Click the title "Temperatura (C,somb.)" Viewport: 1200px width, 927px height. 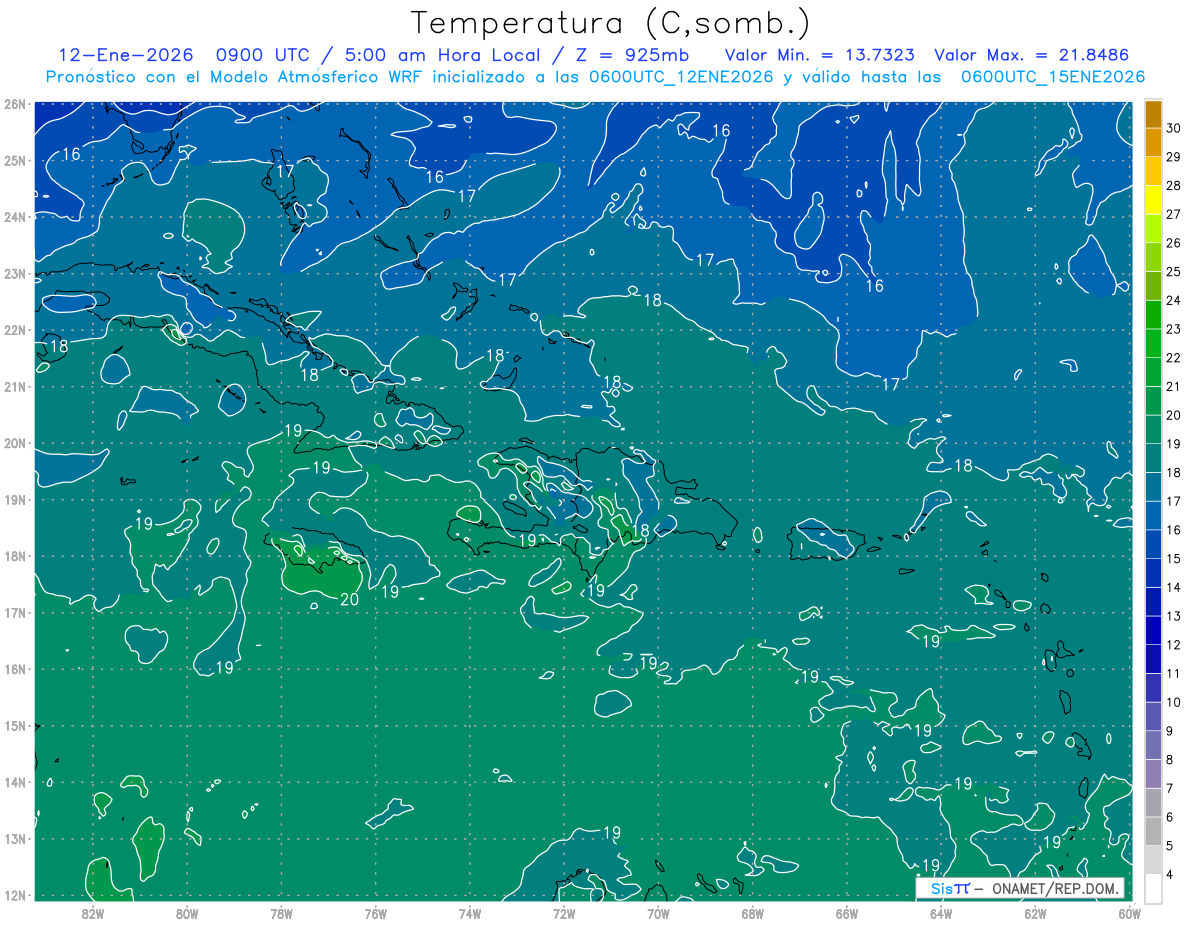point(611,23)
